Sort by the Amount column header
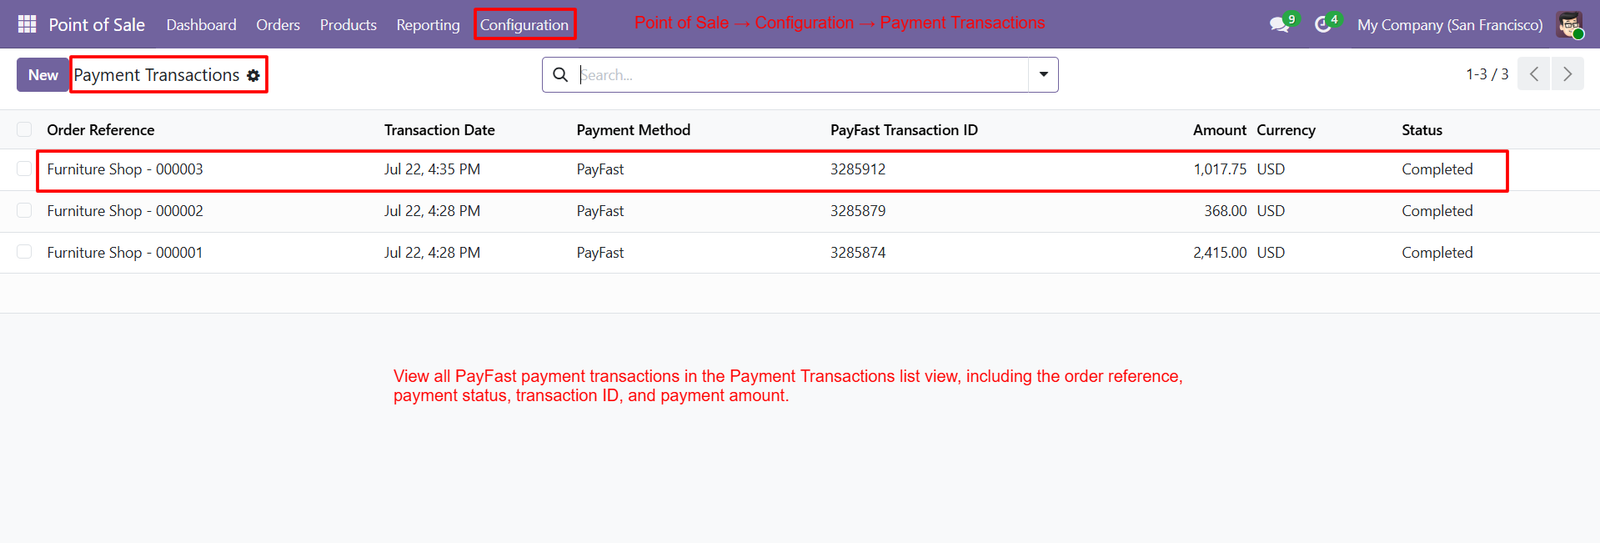The height and width of the screenshot is (543, 1600). point(1219,130)
